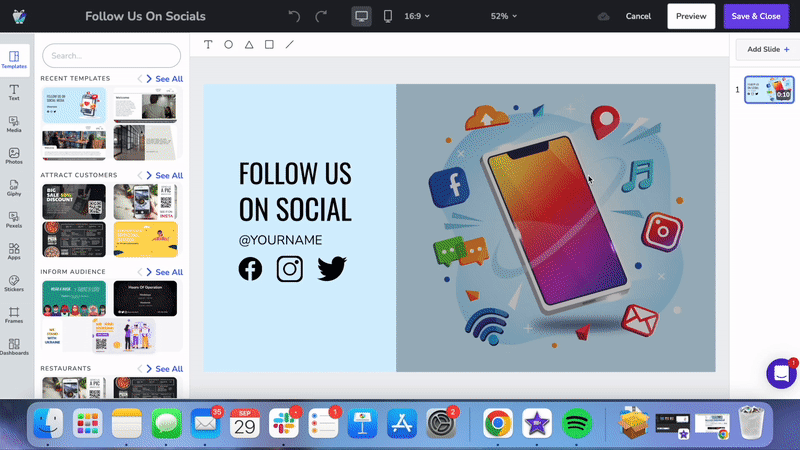This screenshot has height=450, width=800.
Task: Select the Text tool in the canvas toolbar
Action: (x=208, y=45)
